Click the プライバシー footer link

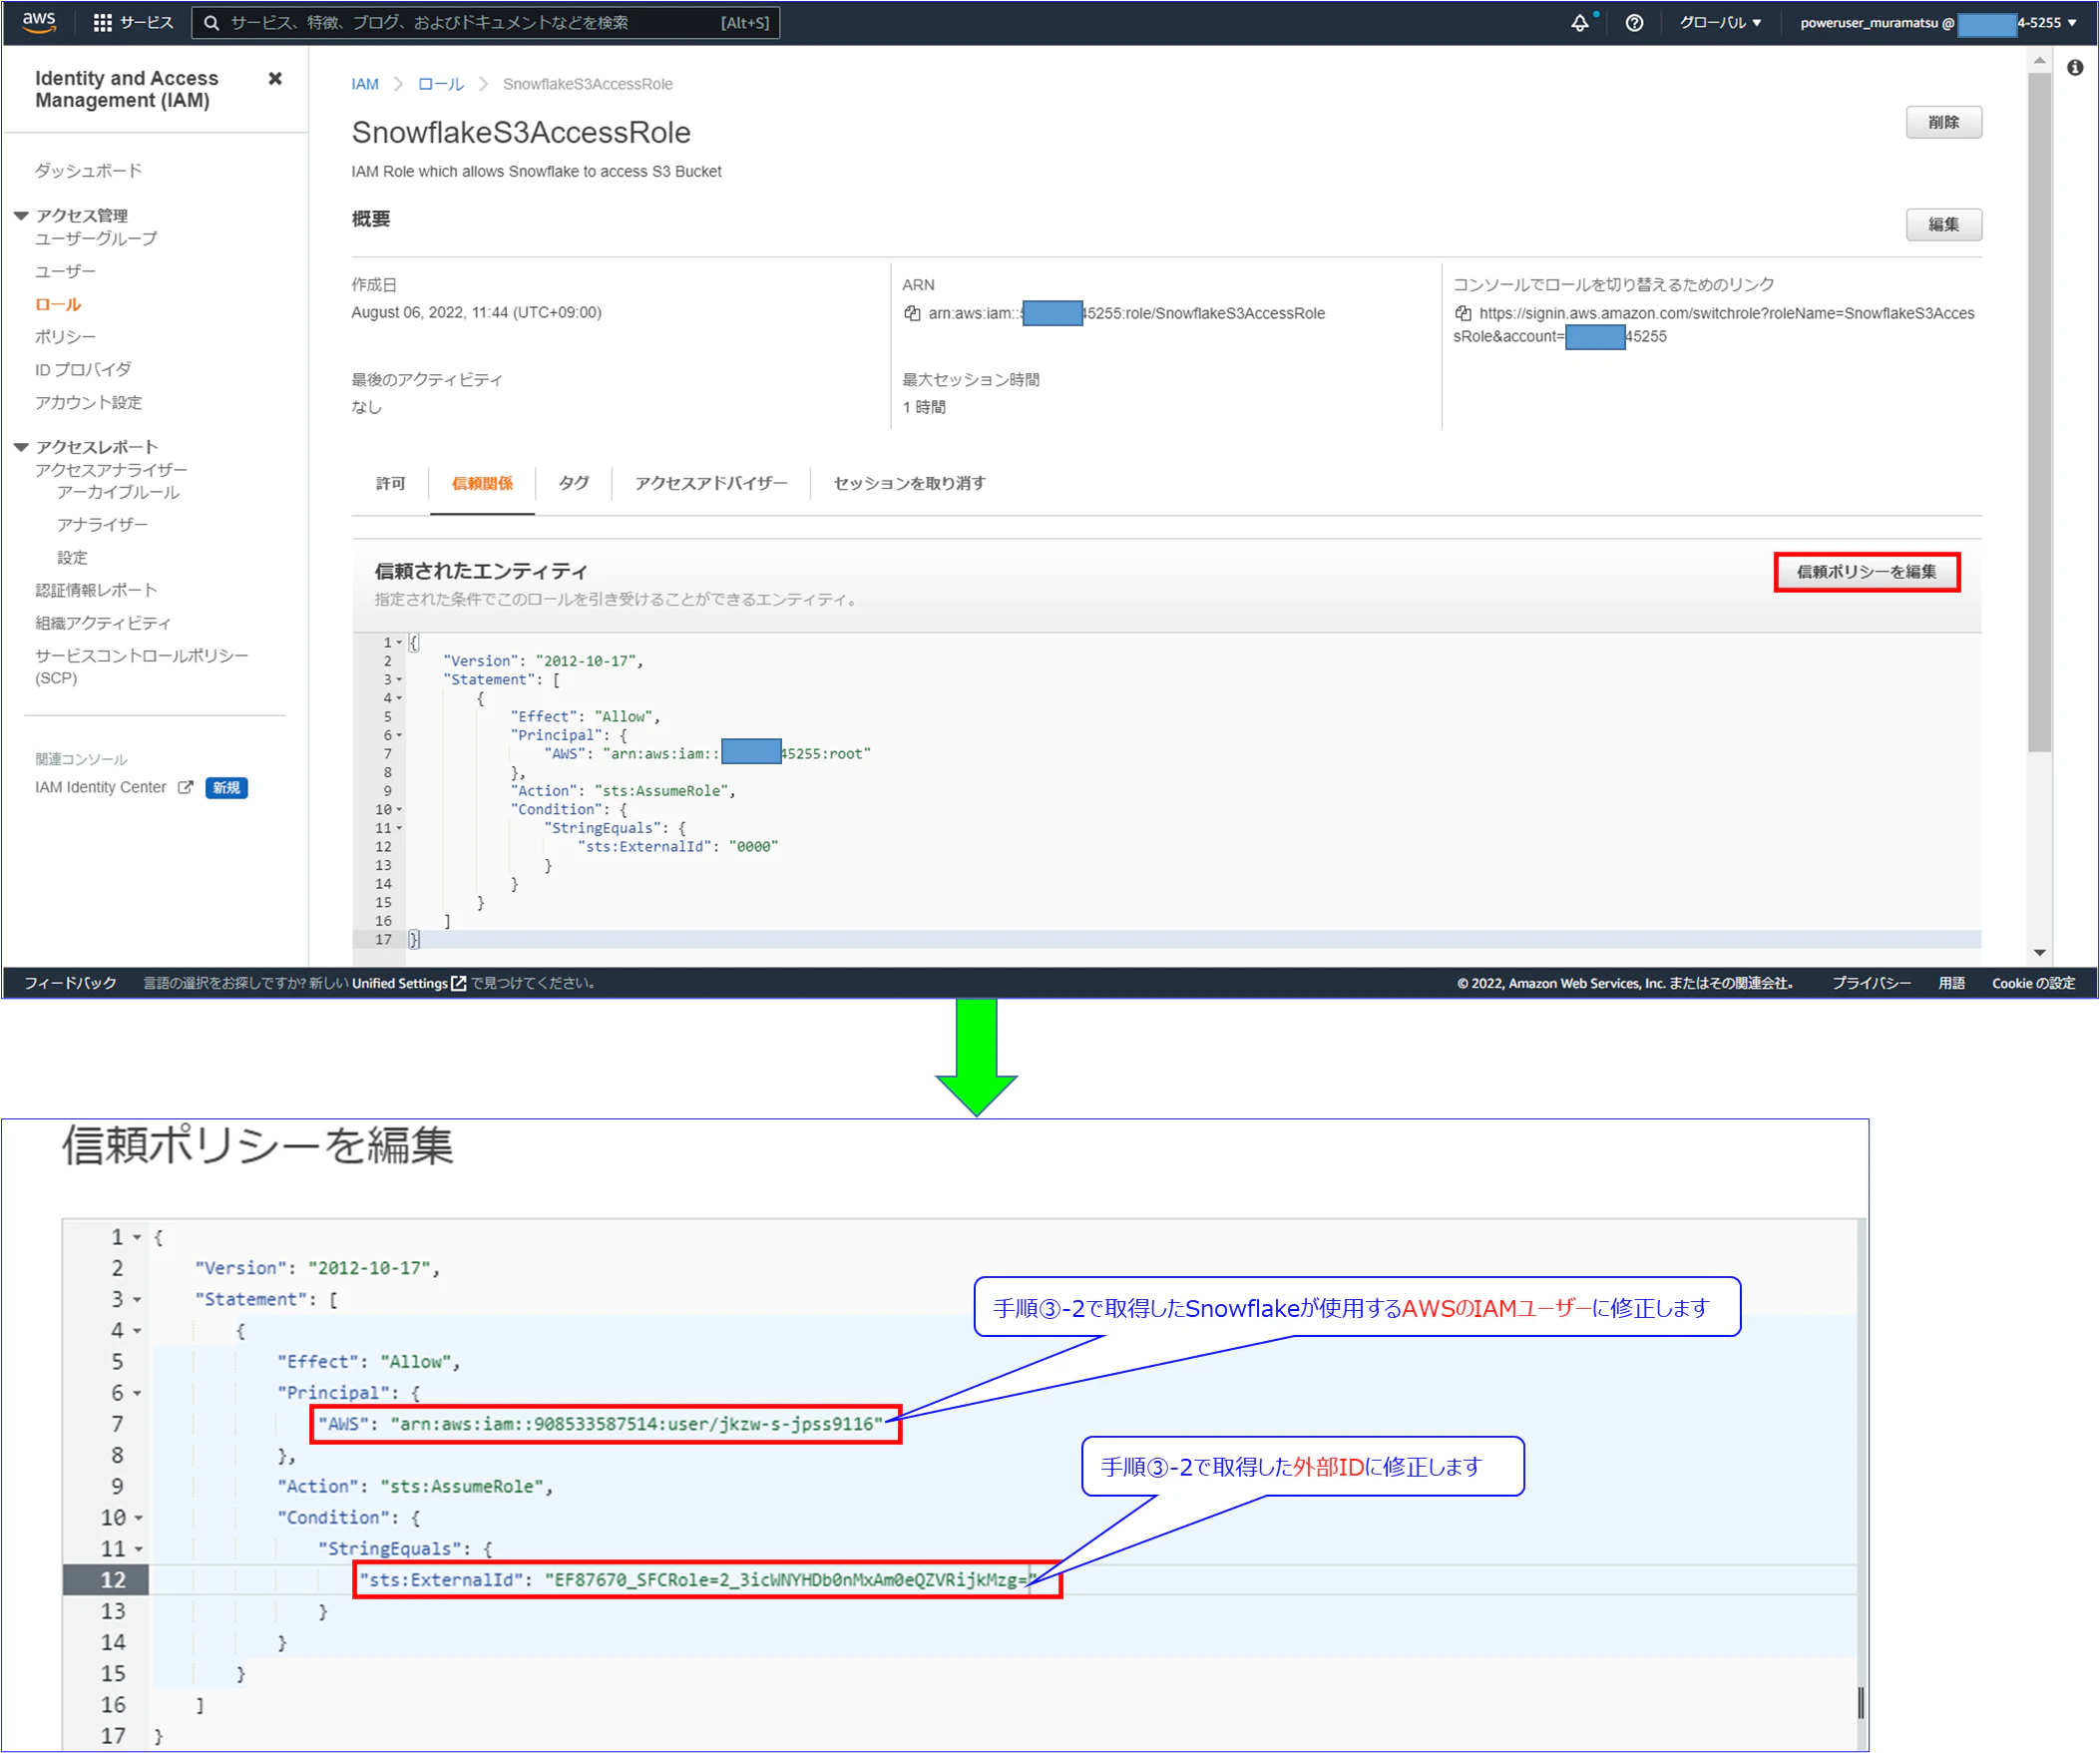pos(1870,983)
